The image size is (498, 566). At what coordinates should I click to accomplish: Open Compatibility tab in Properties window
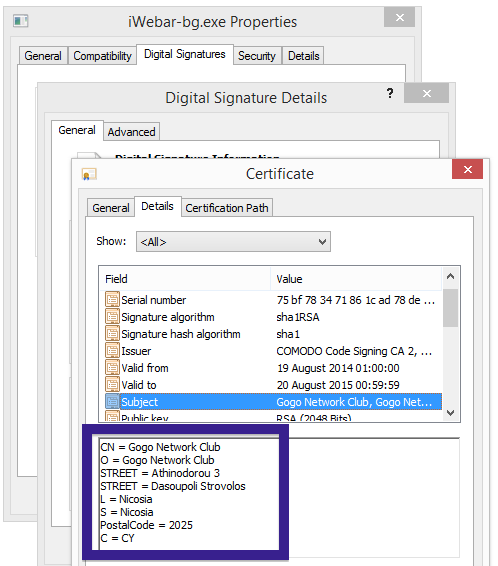click(x=102, y=56)
